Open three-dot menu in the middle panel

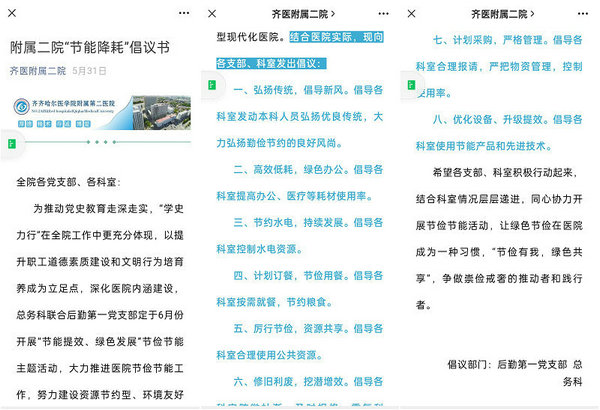[x=380, y=13]
